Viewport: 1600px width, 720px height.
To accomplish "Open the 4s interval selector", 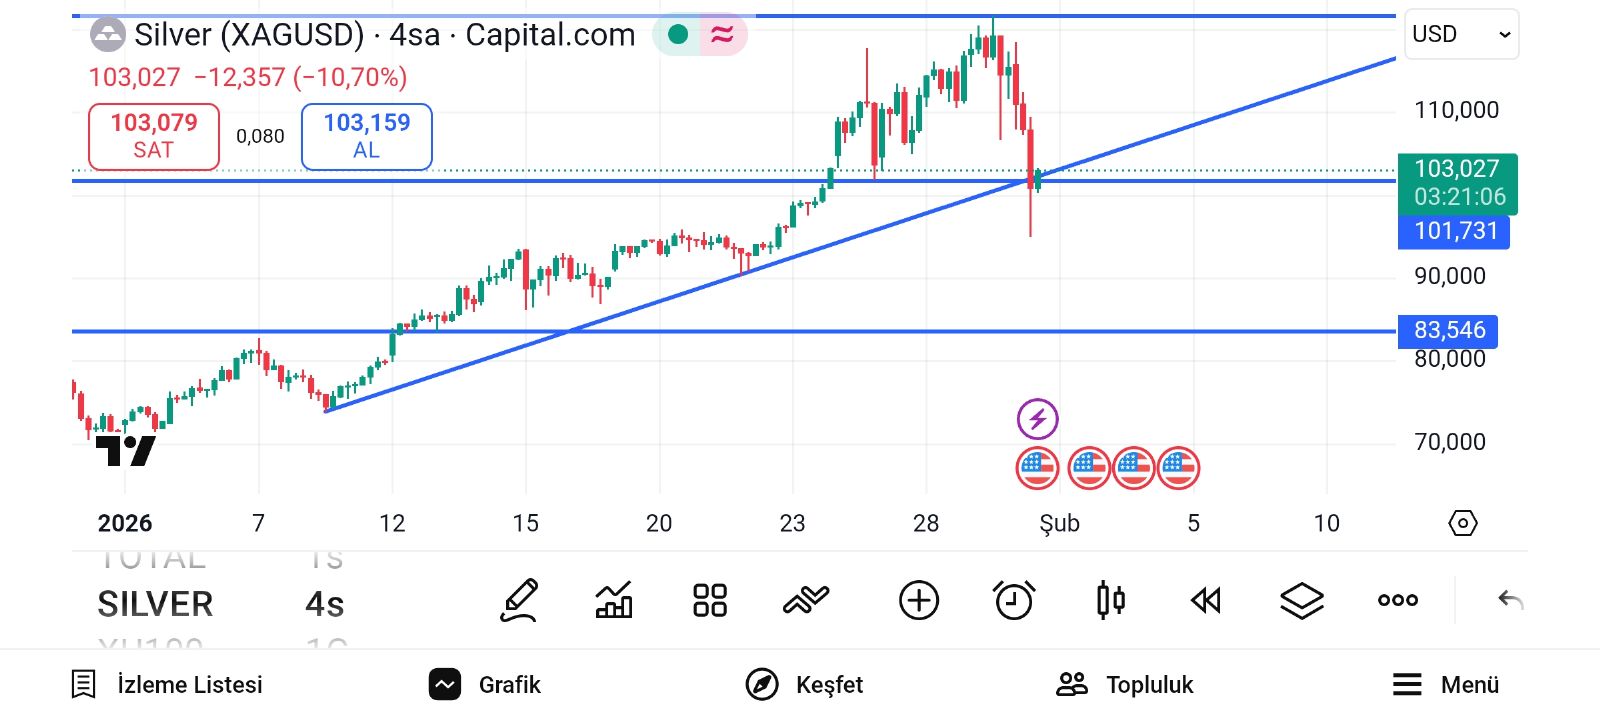I will click(x=324, y=604).
